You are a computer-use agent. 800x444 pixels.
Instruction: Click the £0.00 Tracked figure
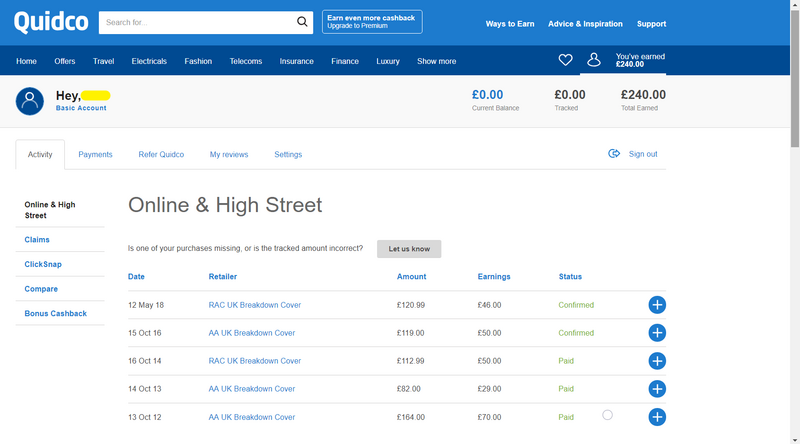pos(570,95)
